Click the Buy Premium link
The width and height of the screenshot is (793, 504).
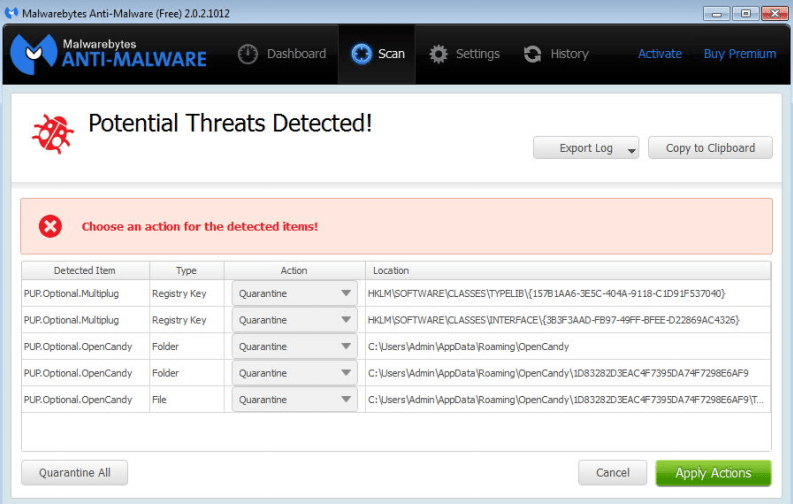click(x=739, y=54)
